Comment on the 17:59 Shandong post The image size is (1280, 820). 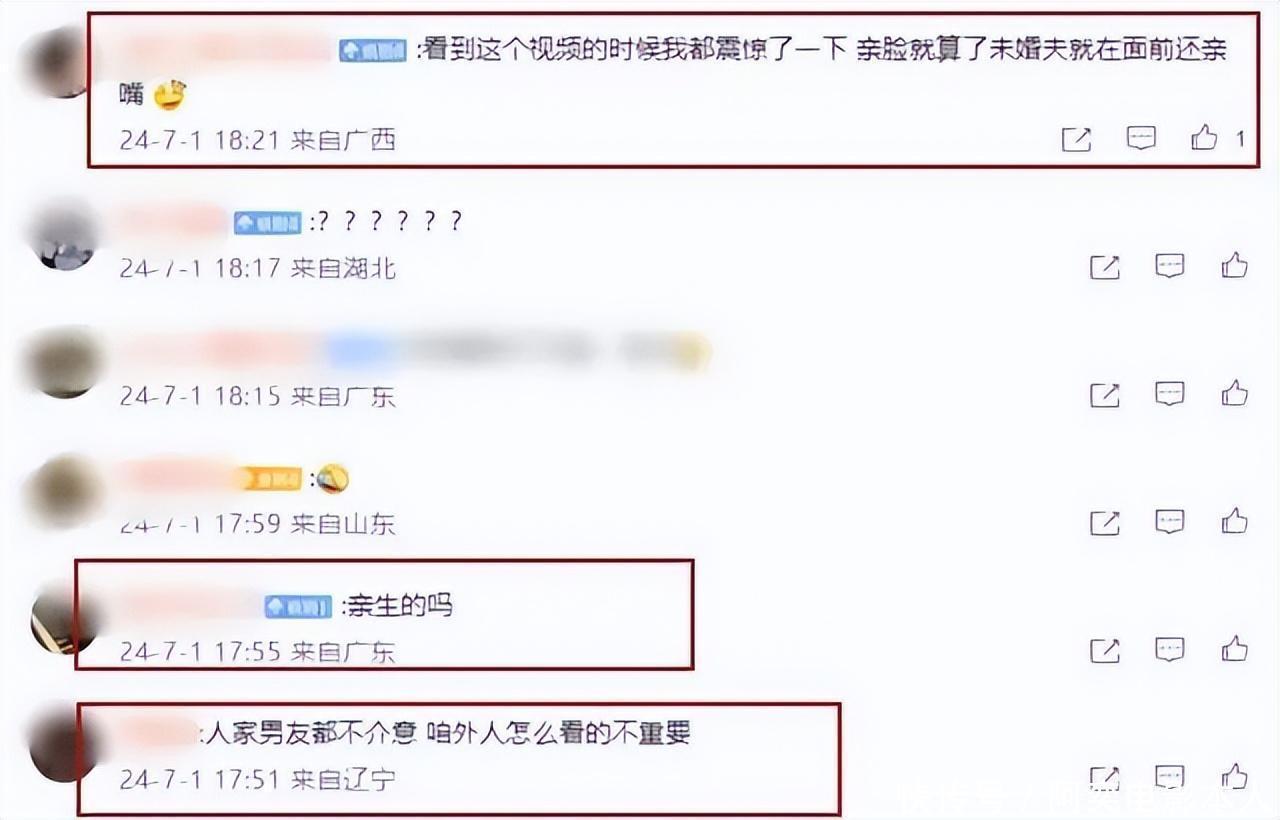(x=1170, y=521)
